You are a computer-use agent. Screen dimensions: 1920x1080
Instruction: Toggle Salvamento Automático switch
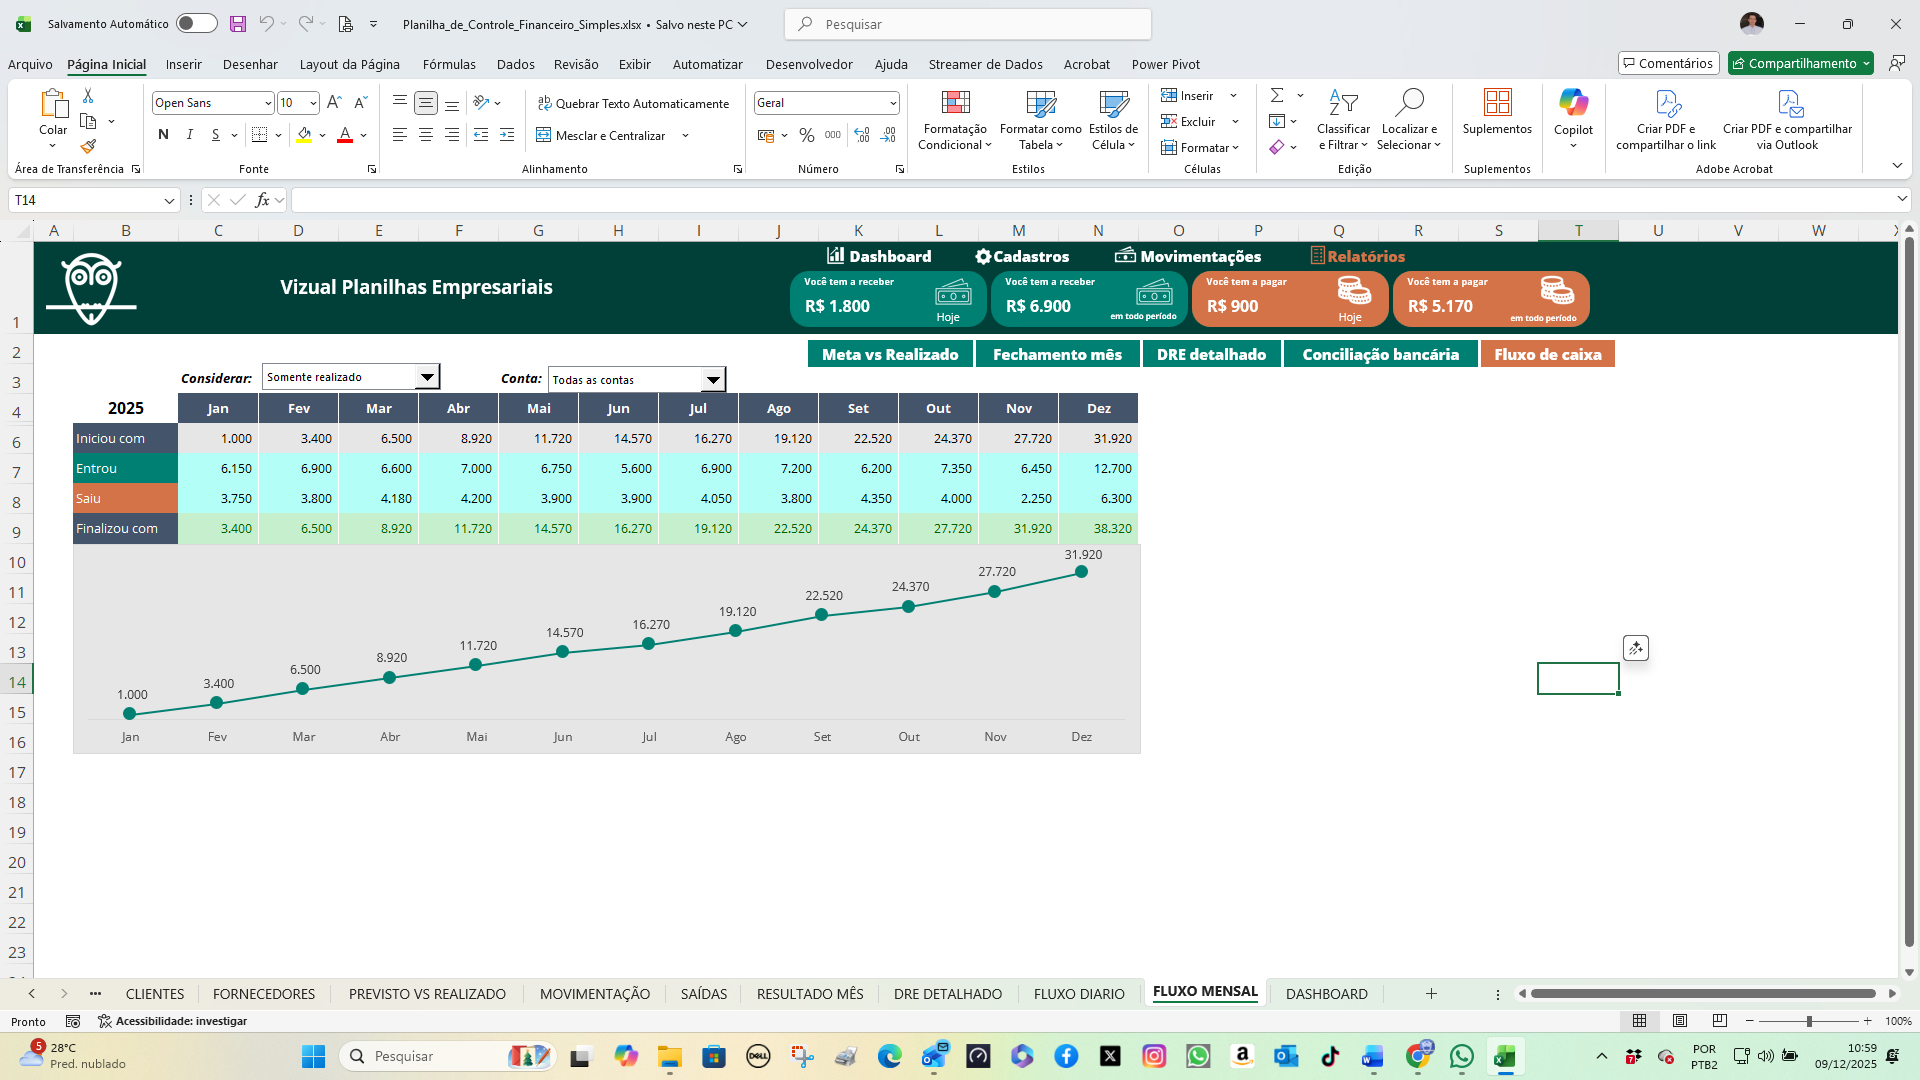click(196, 24)
